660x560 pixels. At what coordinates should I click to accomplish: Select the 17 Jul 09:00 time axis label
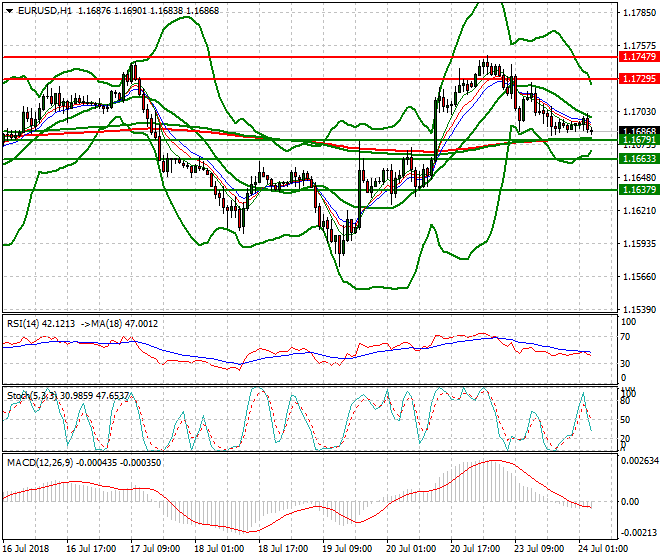coord(155,549)
